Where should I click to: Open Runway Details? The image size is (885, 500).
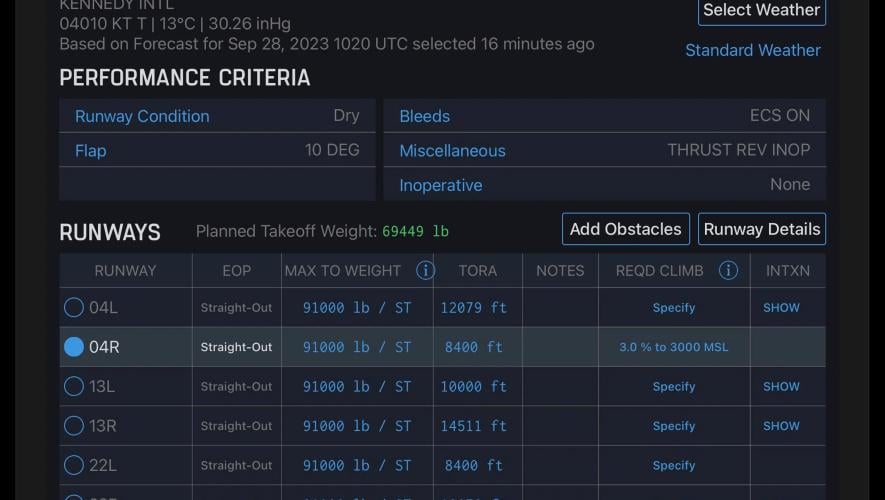761,229
